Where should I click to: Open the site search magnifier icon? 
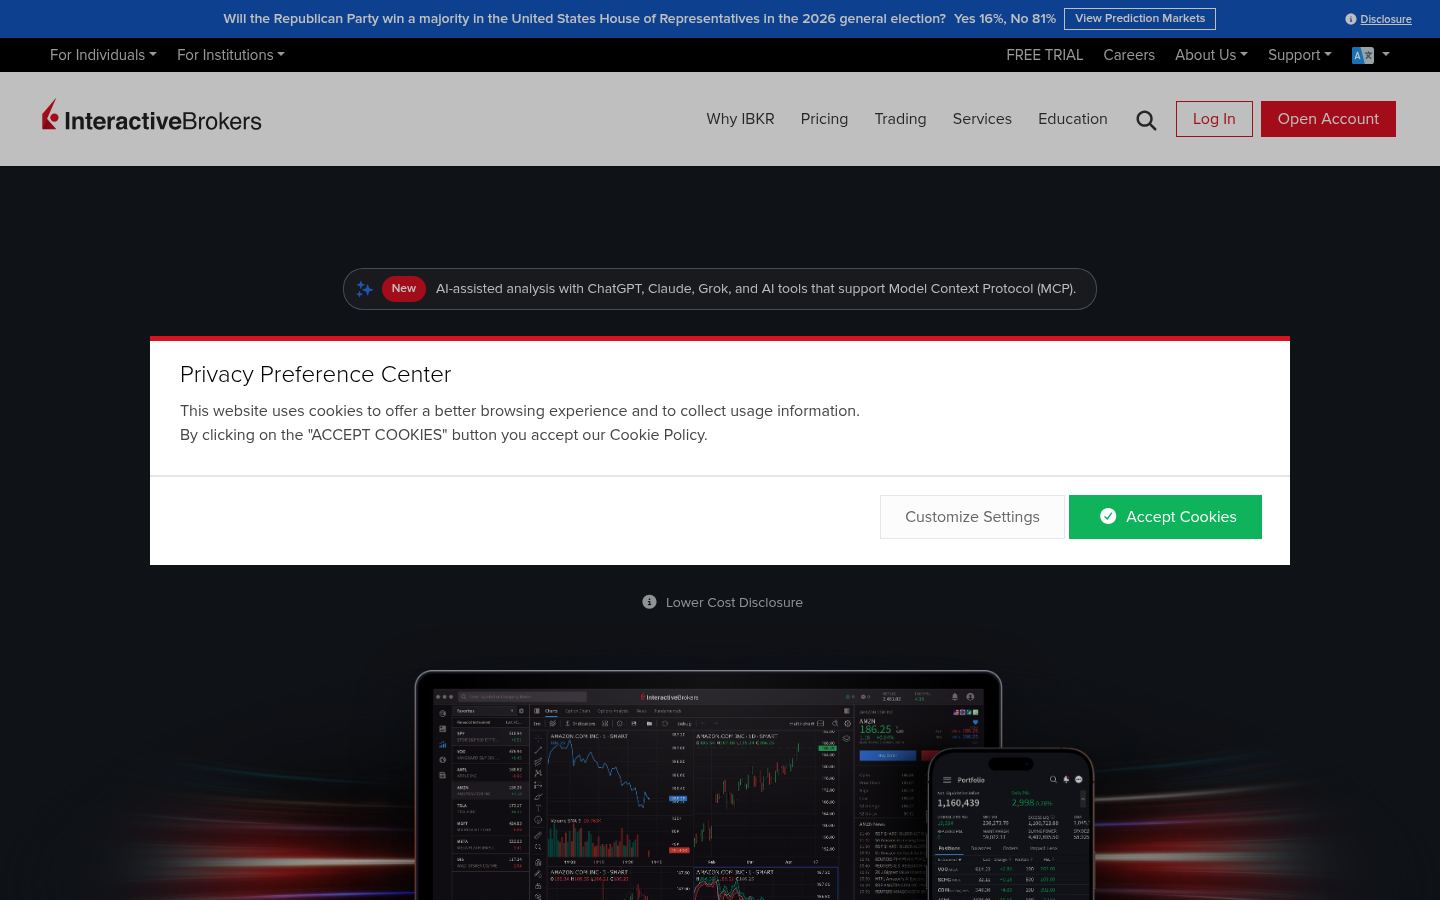pyautogui.click(x=1146, y=120)
